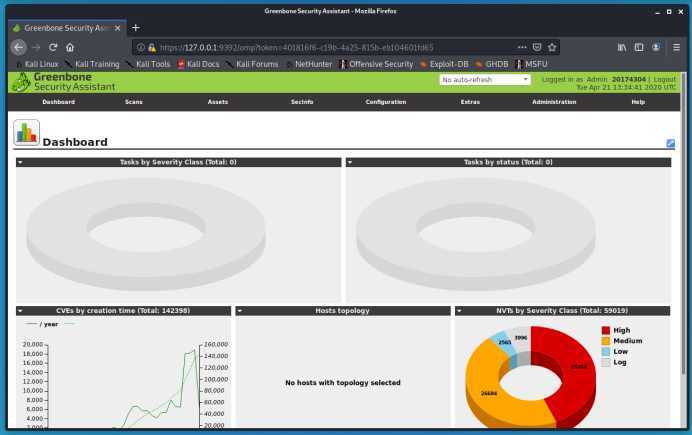Open the NetHunter bookmark

[x=309, y=64]
